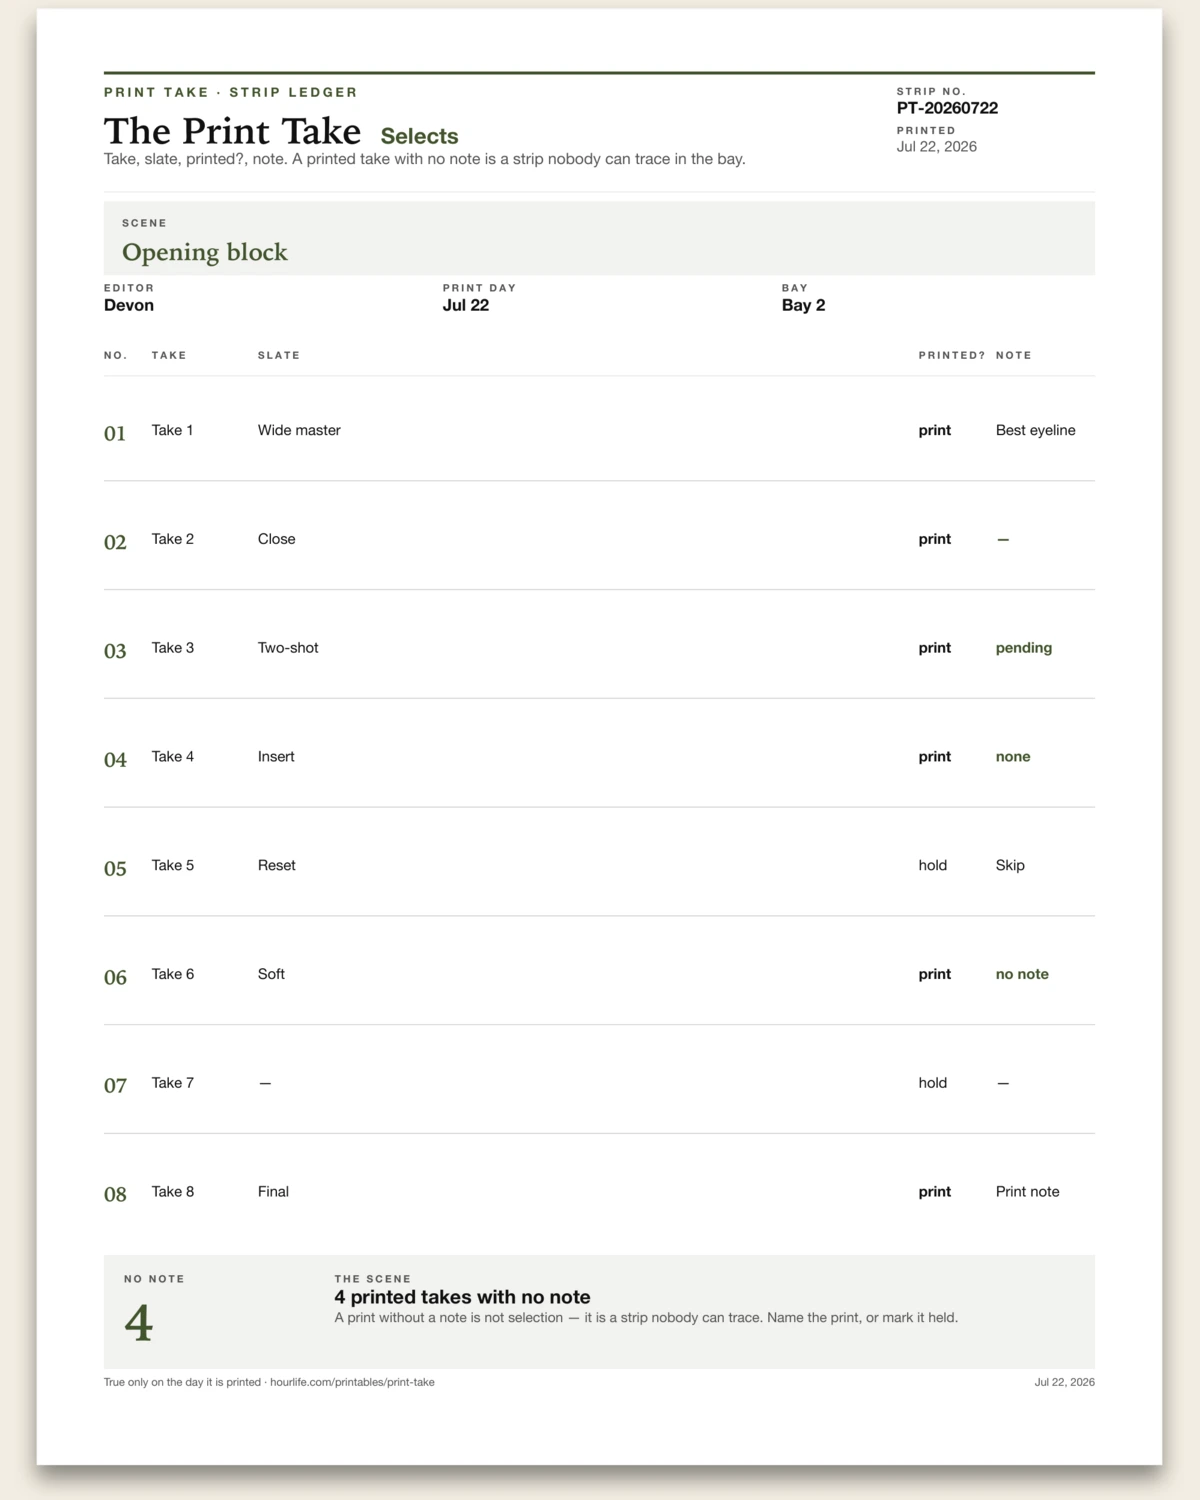
Task: Click the 'hold' status of Take 5
Action: pyautogui.click(x=933, y=865)
